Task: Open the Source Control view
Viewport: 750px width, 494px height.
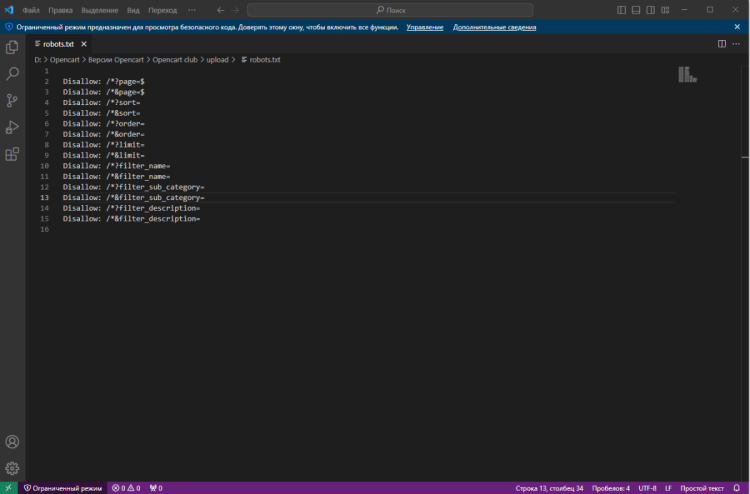Action: click(x=12, y=100)
